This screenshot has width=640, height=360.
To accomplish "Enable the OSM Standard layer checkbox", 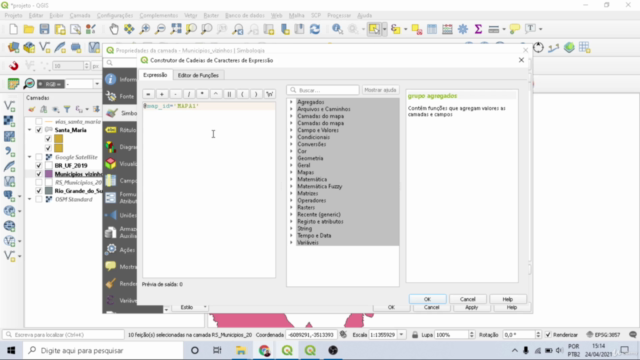I will tap(39, 199).
